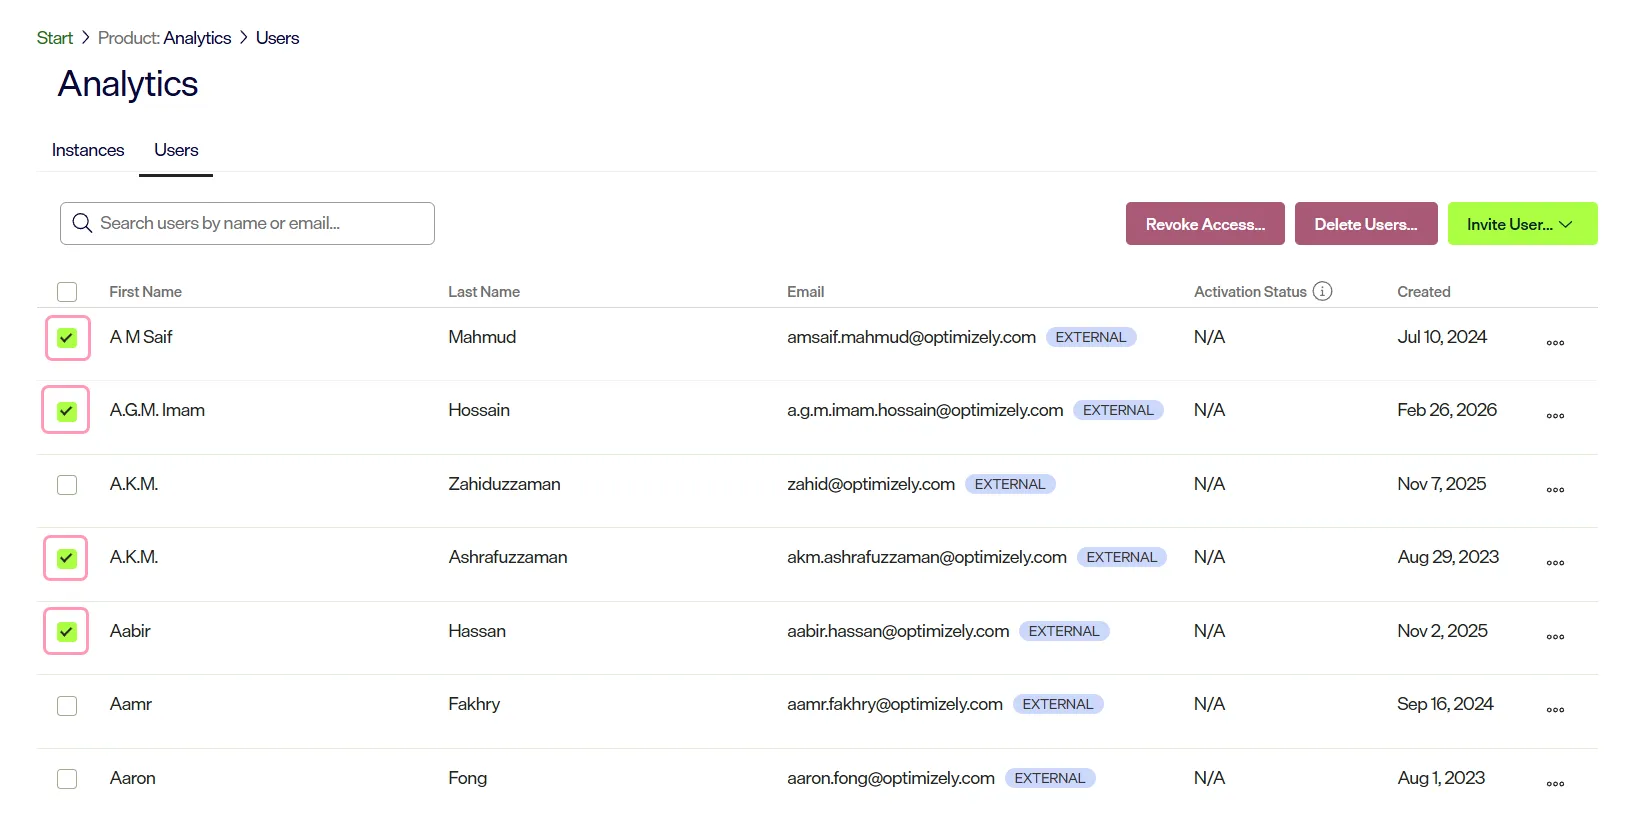
Task: Open more options for Aabir Hassan
Action: tap(1555, 637)
